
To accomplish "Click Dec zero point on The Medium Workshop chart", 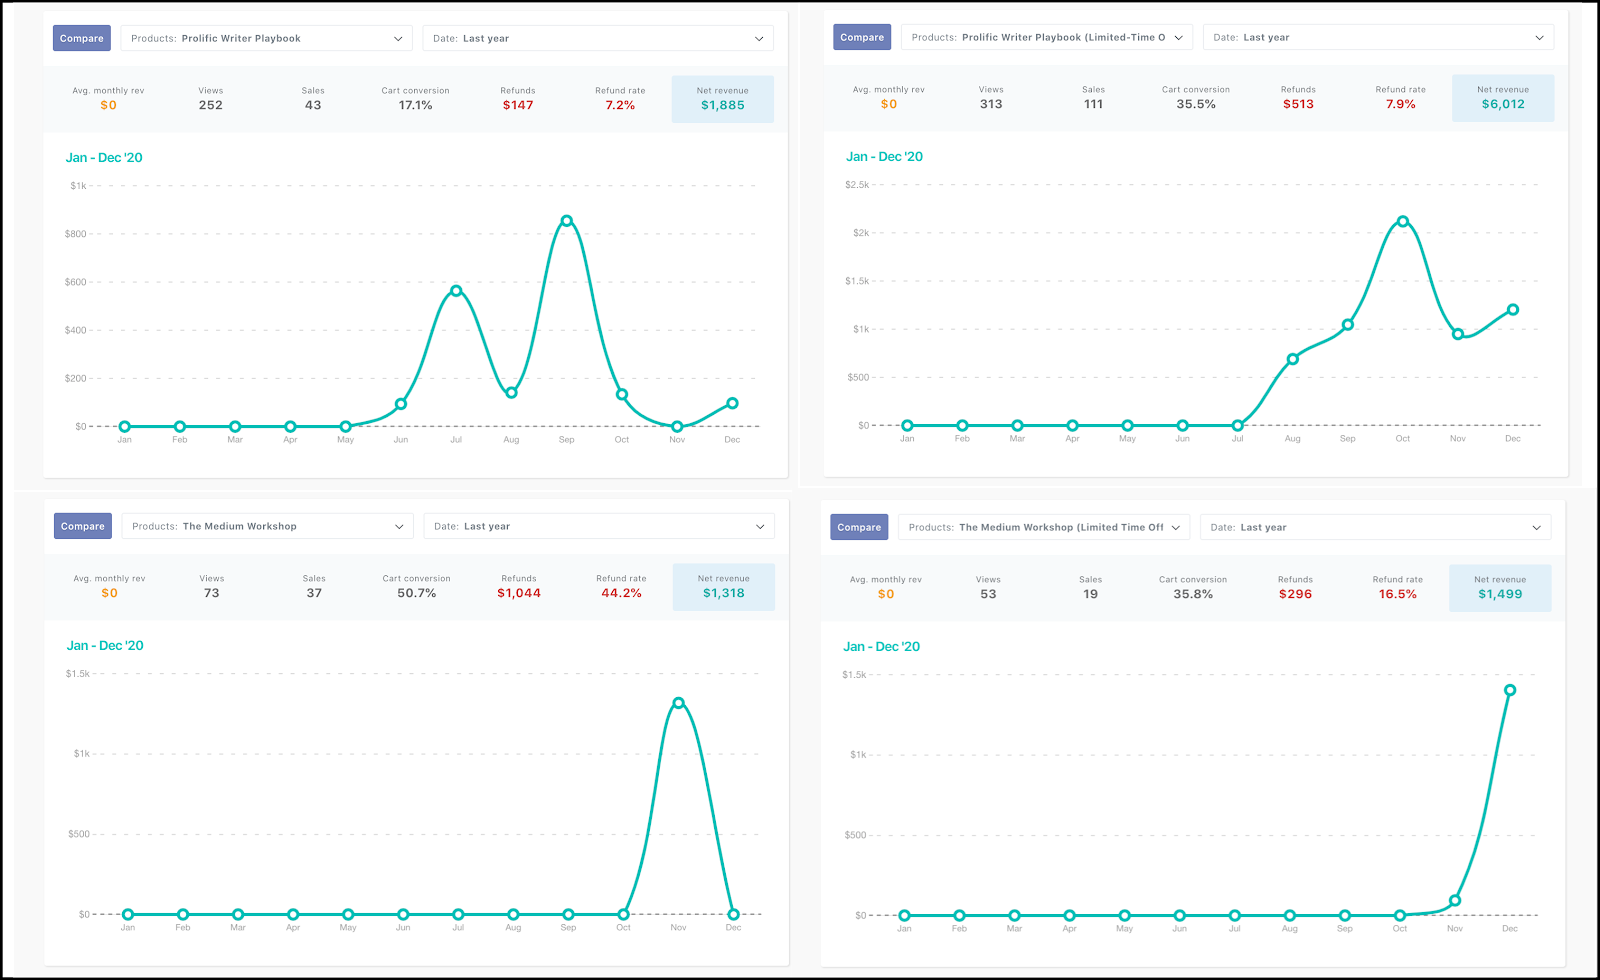I will [734, 914].
